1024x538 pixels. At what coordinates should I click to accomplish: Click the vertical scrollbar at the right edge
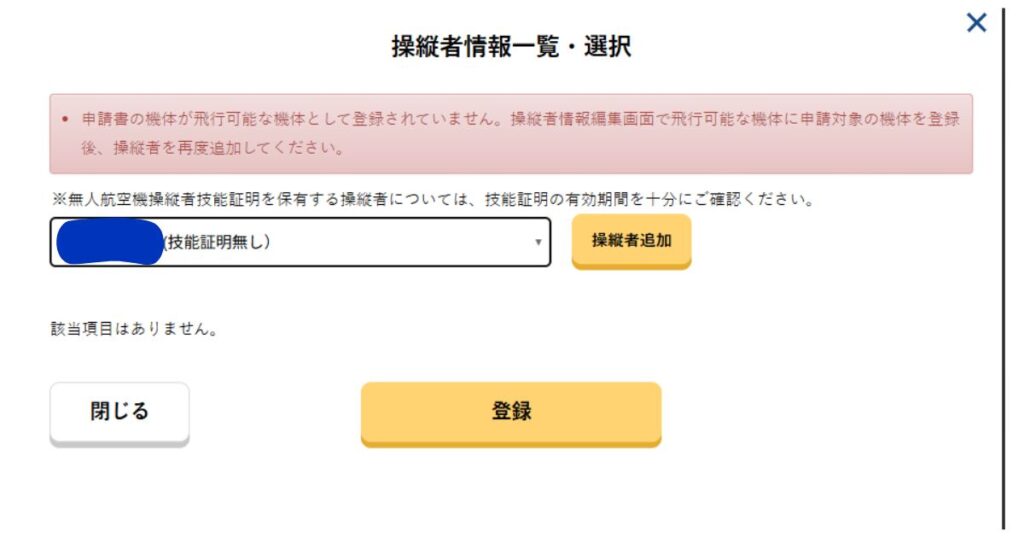tap(1002, 270)
